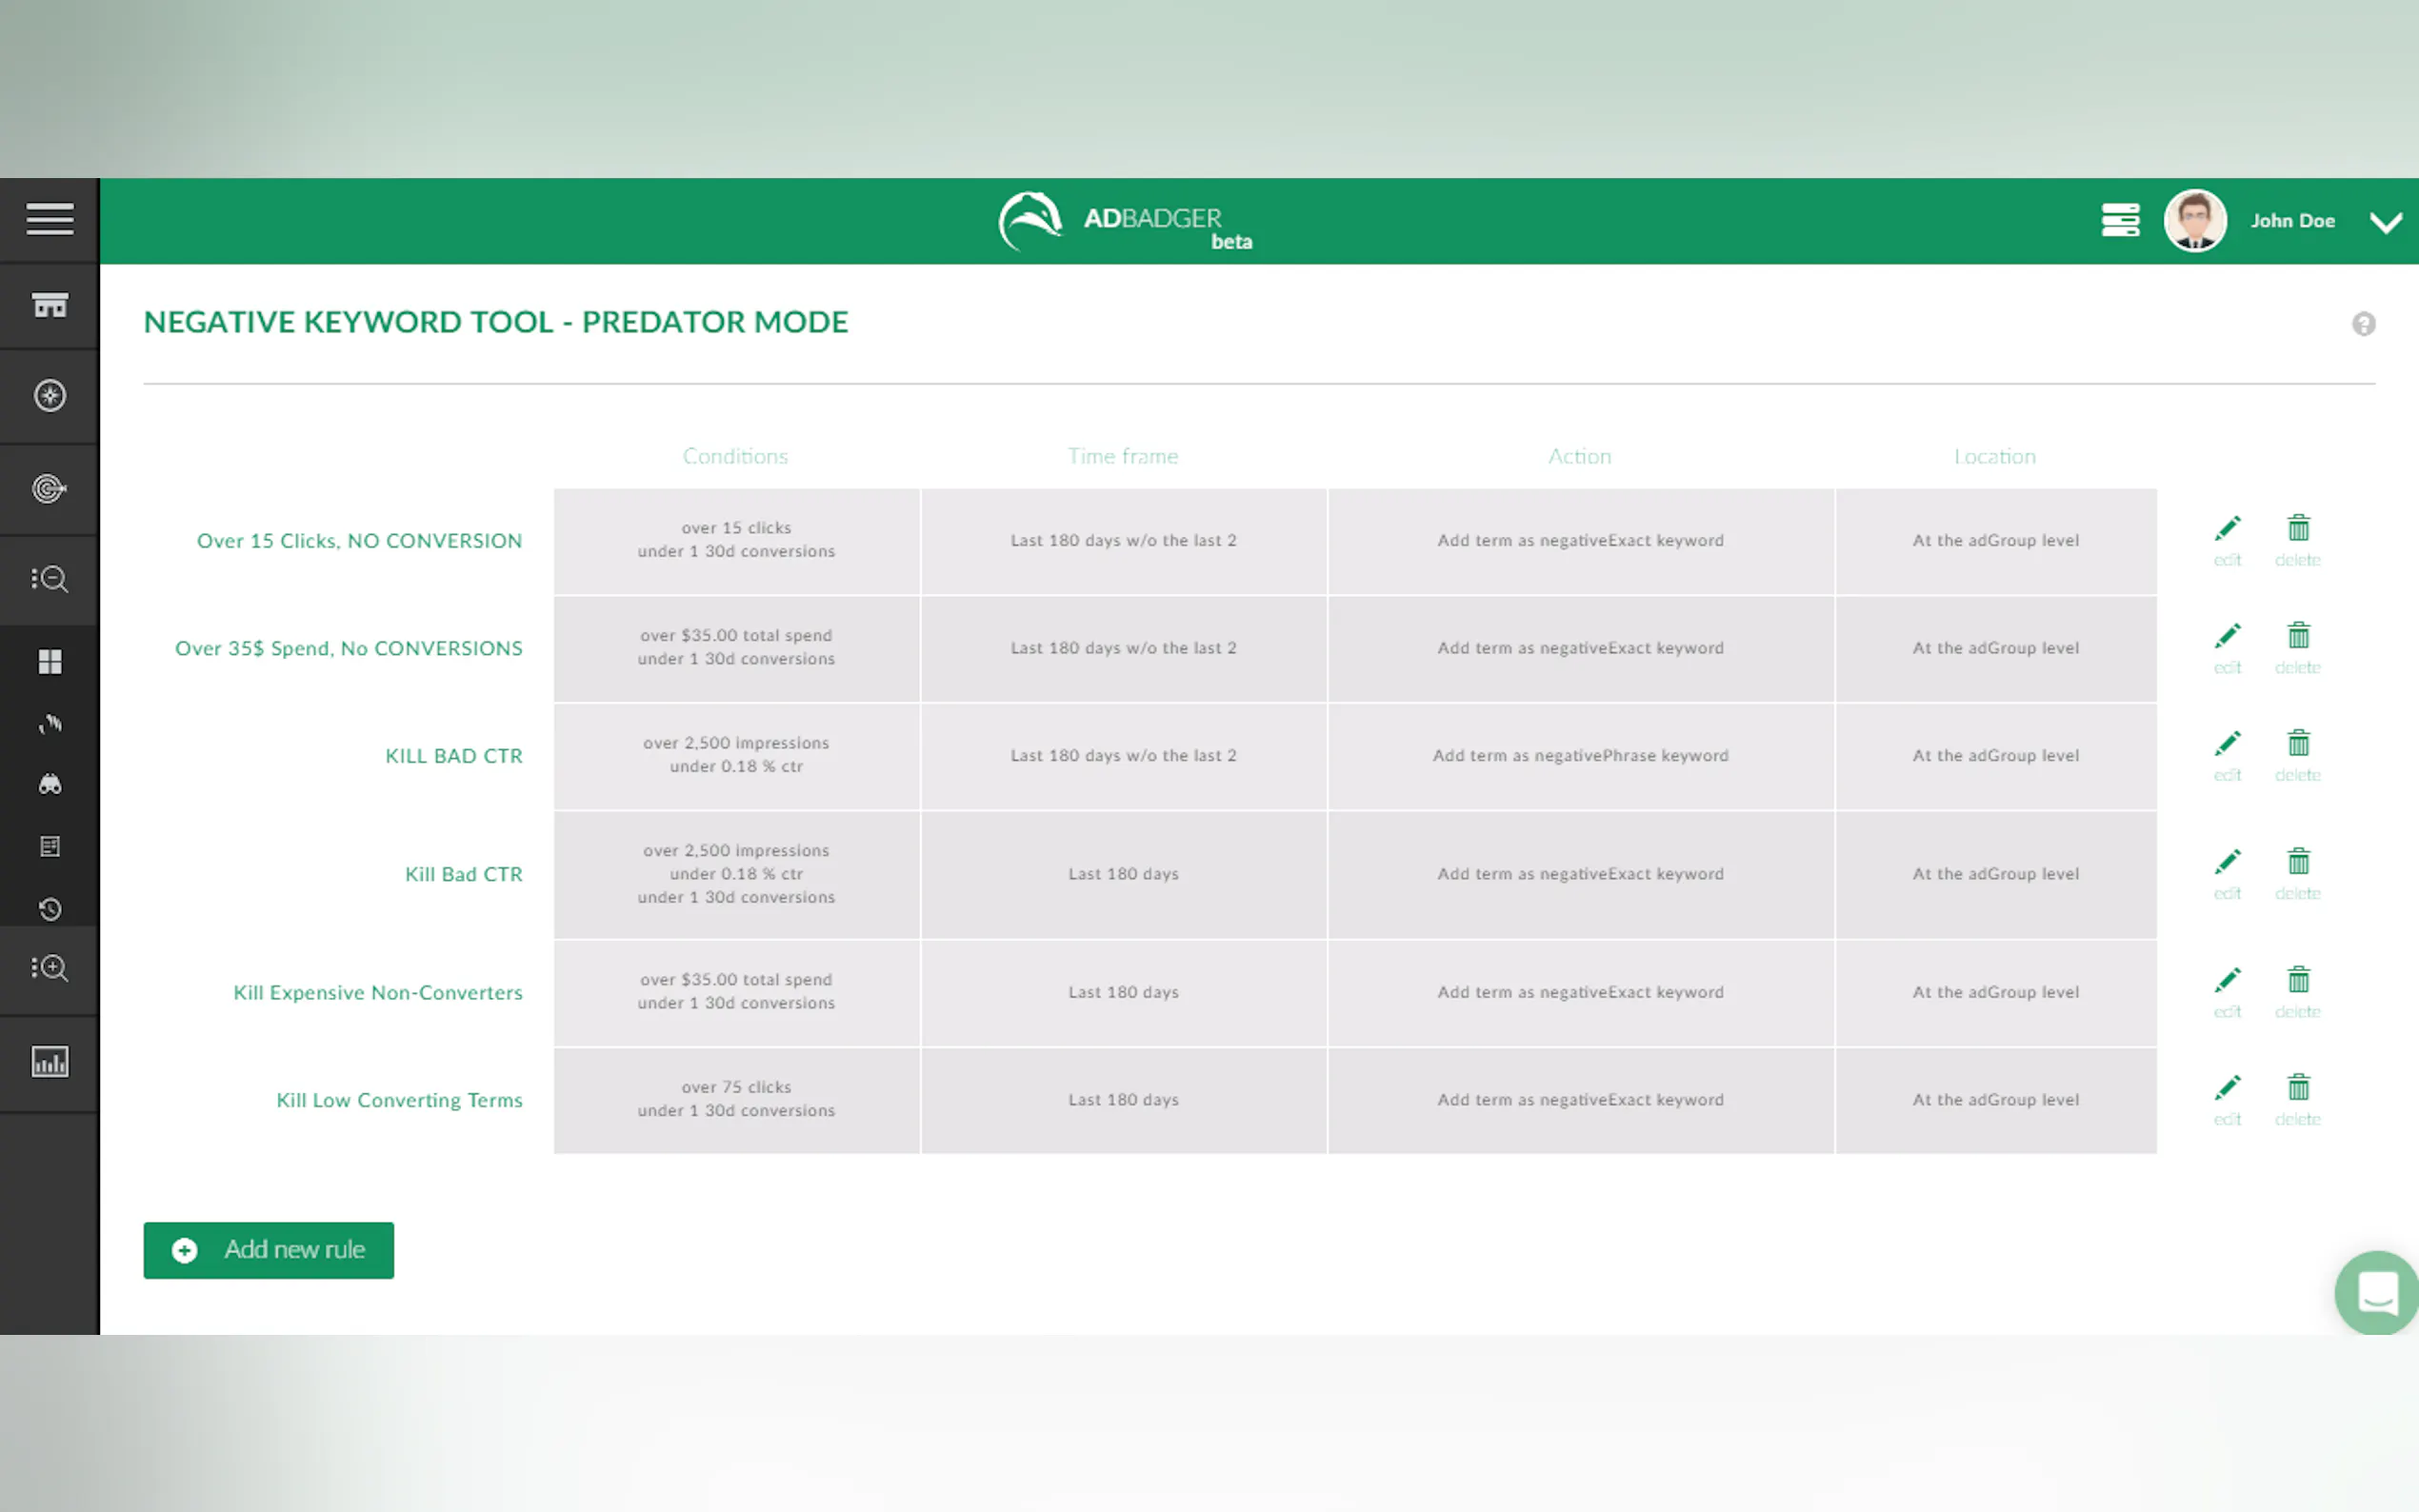2419x1512 pixels.
Task: Open the hamburger menu in sidebar
Action: [x=49, y=219]
